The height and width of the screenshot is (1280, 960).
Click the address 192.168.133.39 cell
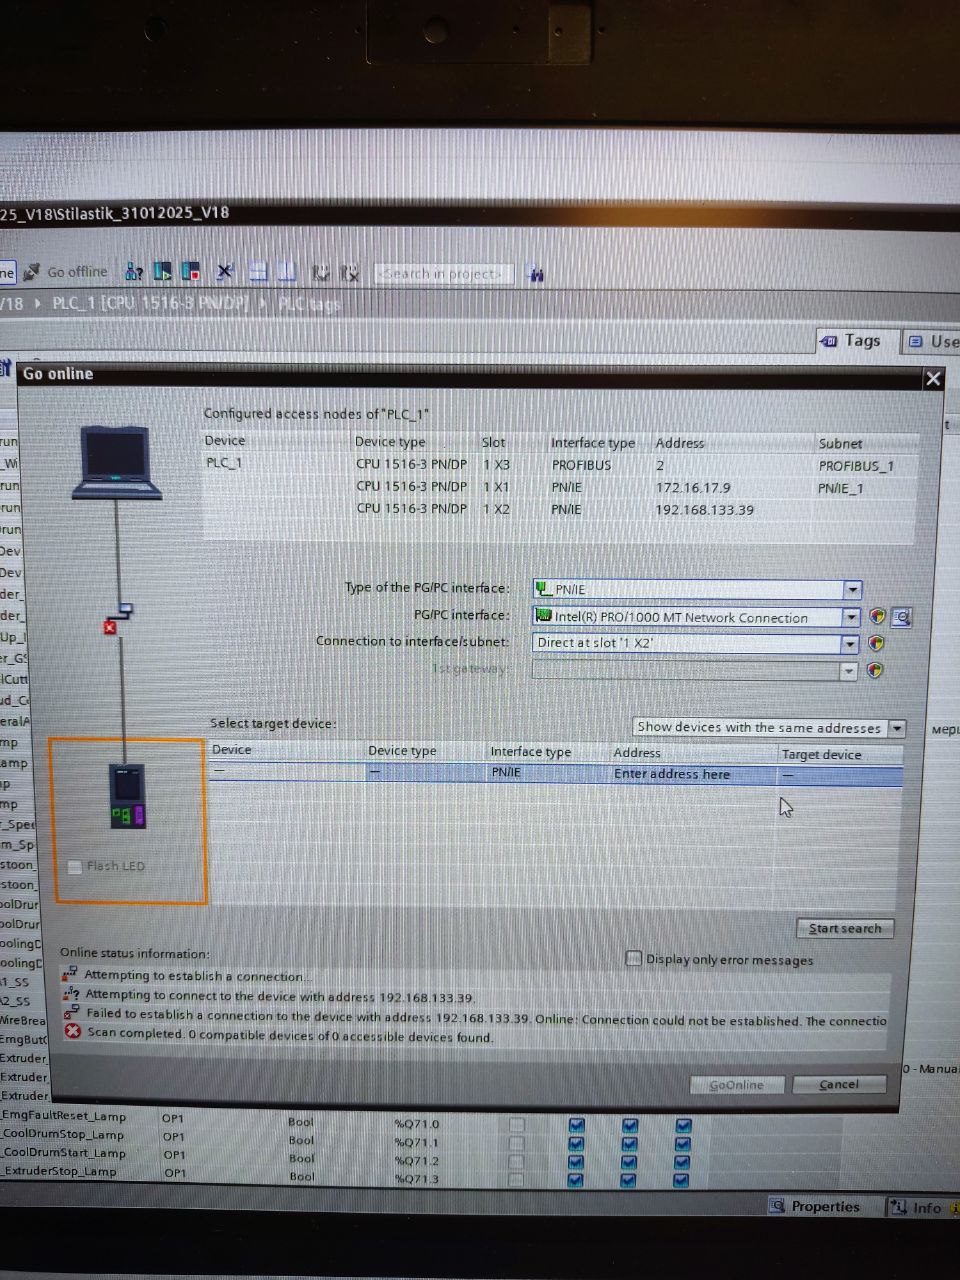704,509
